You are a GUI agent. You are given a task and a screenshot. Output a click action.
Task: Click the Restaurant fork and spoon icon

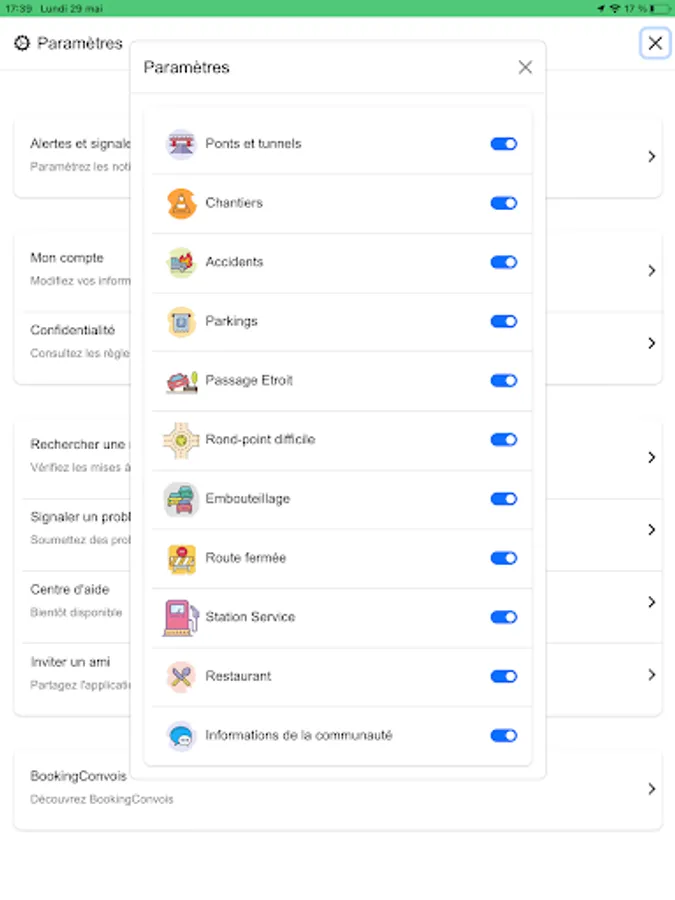coord(181,677)
